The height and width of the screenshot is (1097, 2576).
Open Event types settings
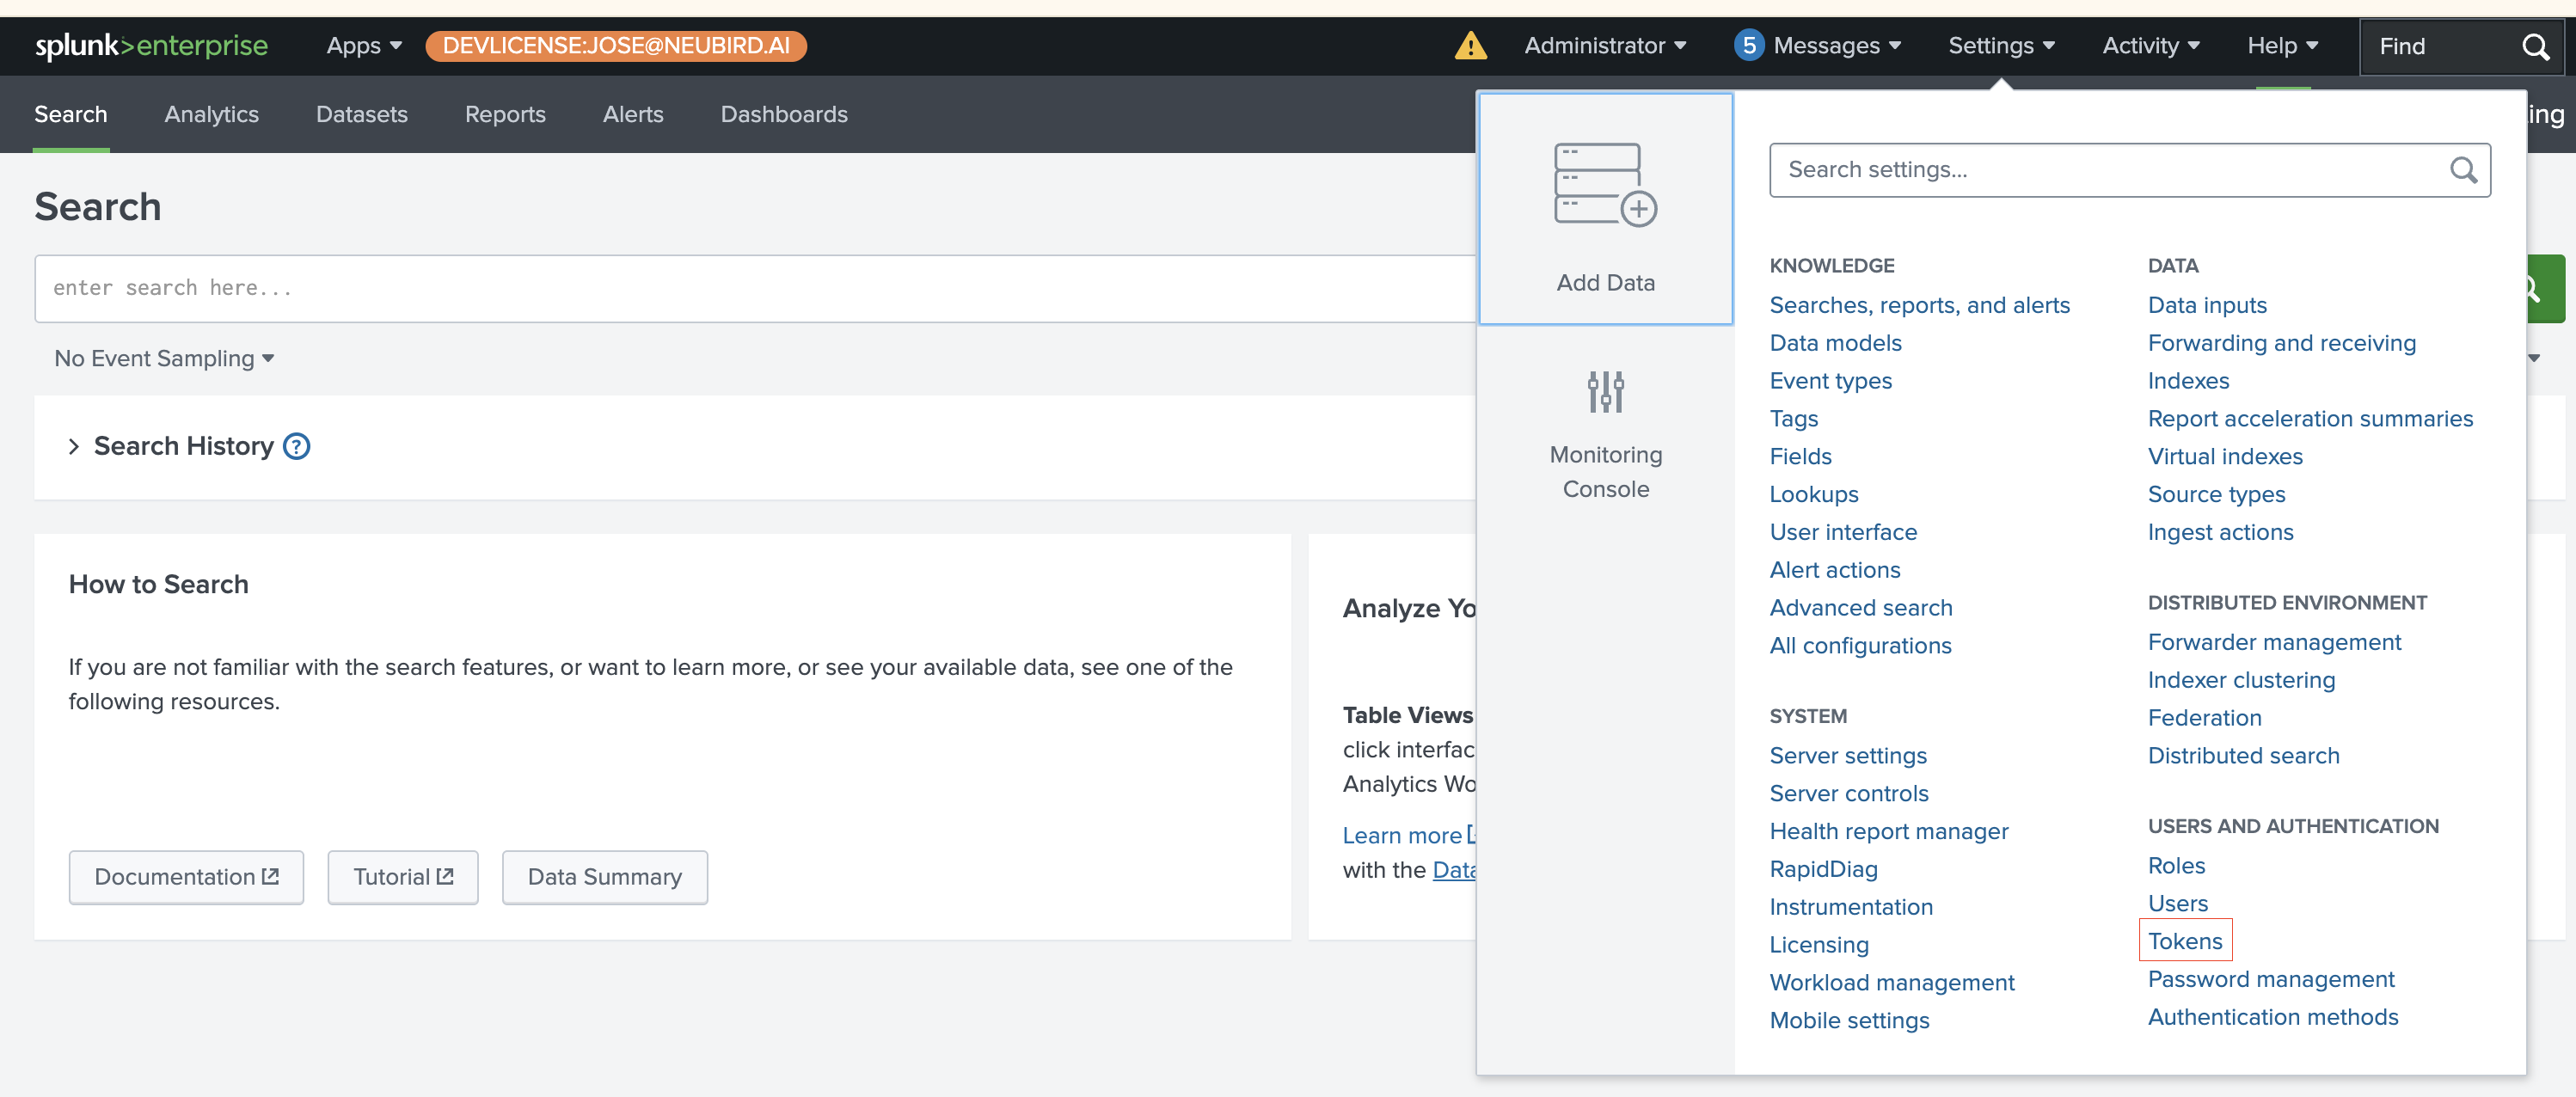pos(1830,381)
